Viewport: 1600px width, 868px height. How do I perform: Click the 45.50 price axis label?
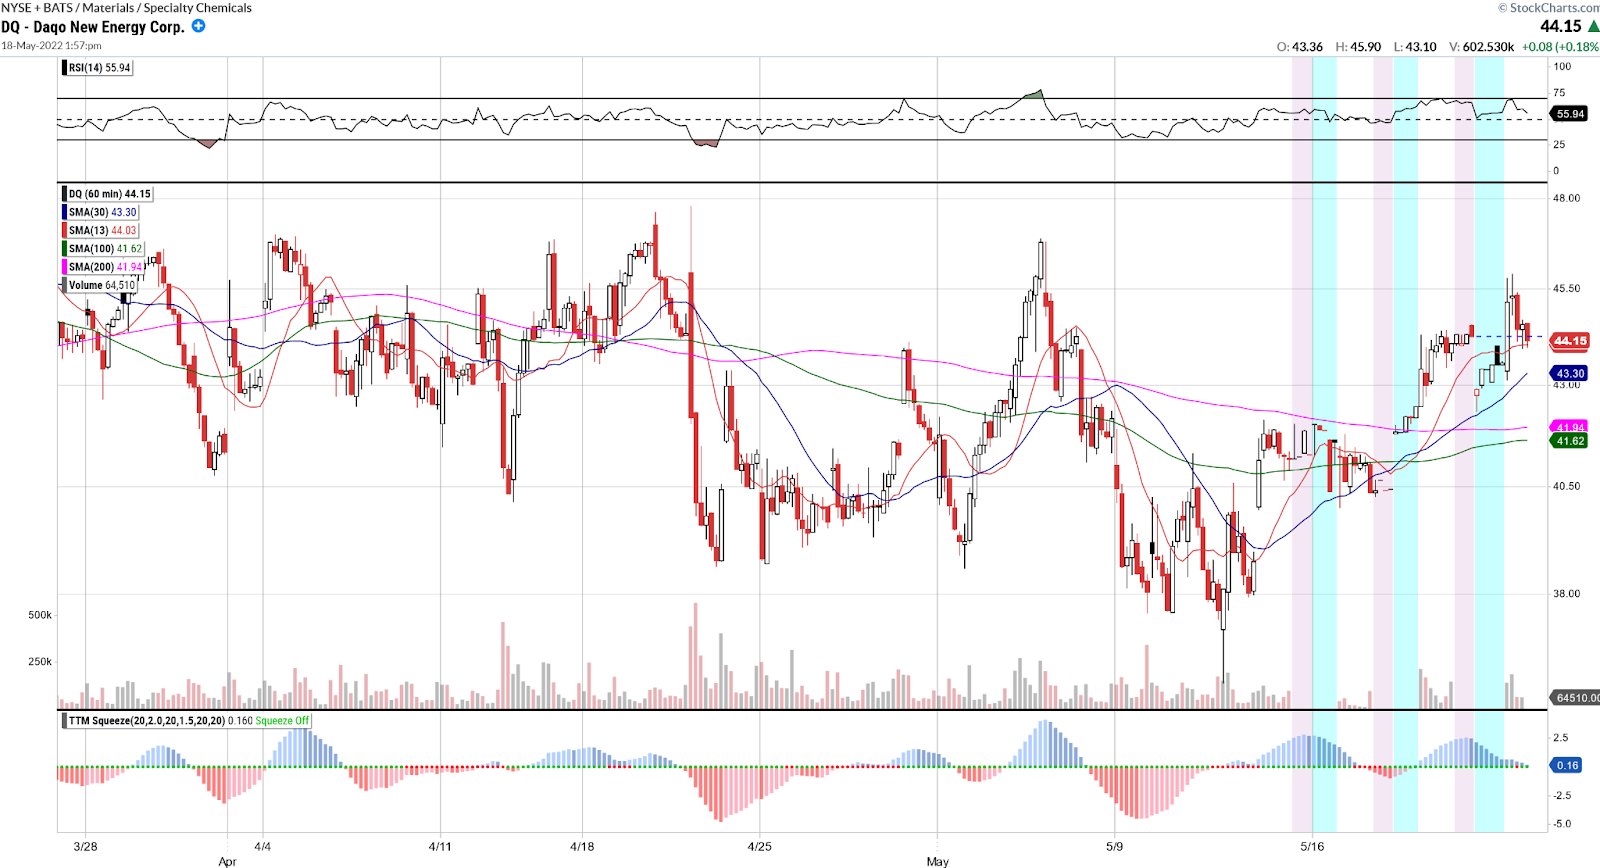pos(1567,289)
